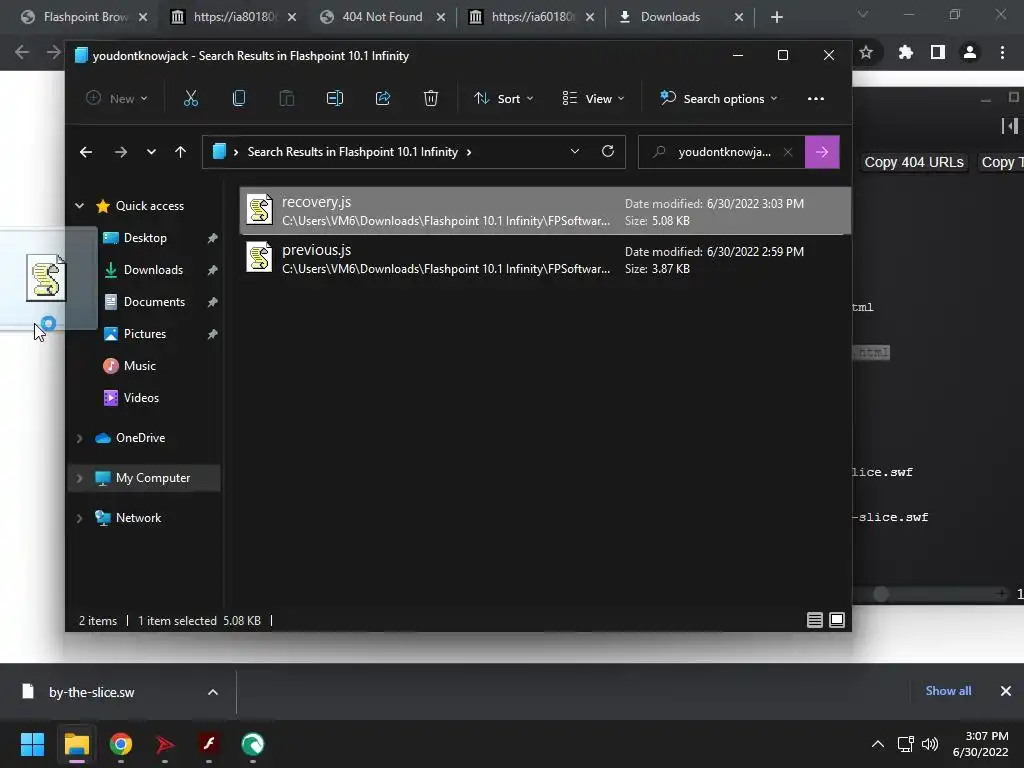The width and height of the screenshot is (1024, 768).
Task: Select Downloads in Quick access
Action: [153, 270]
